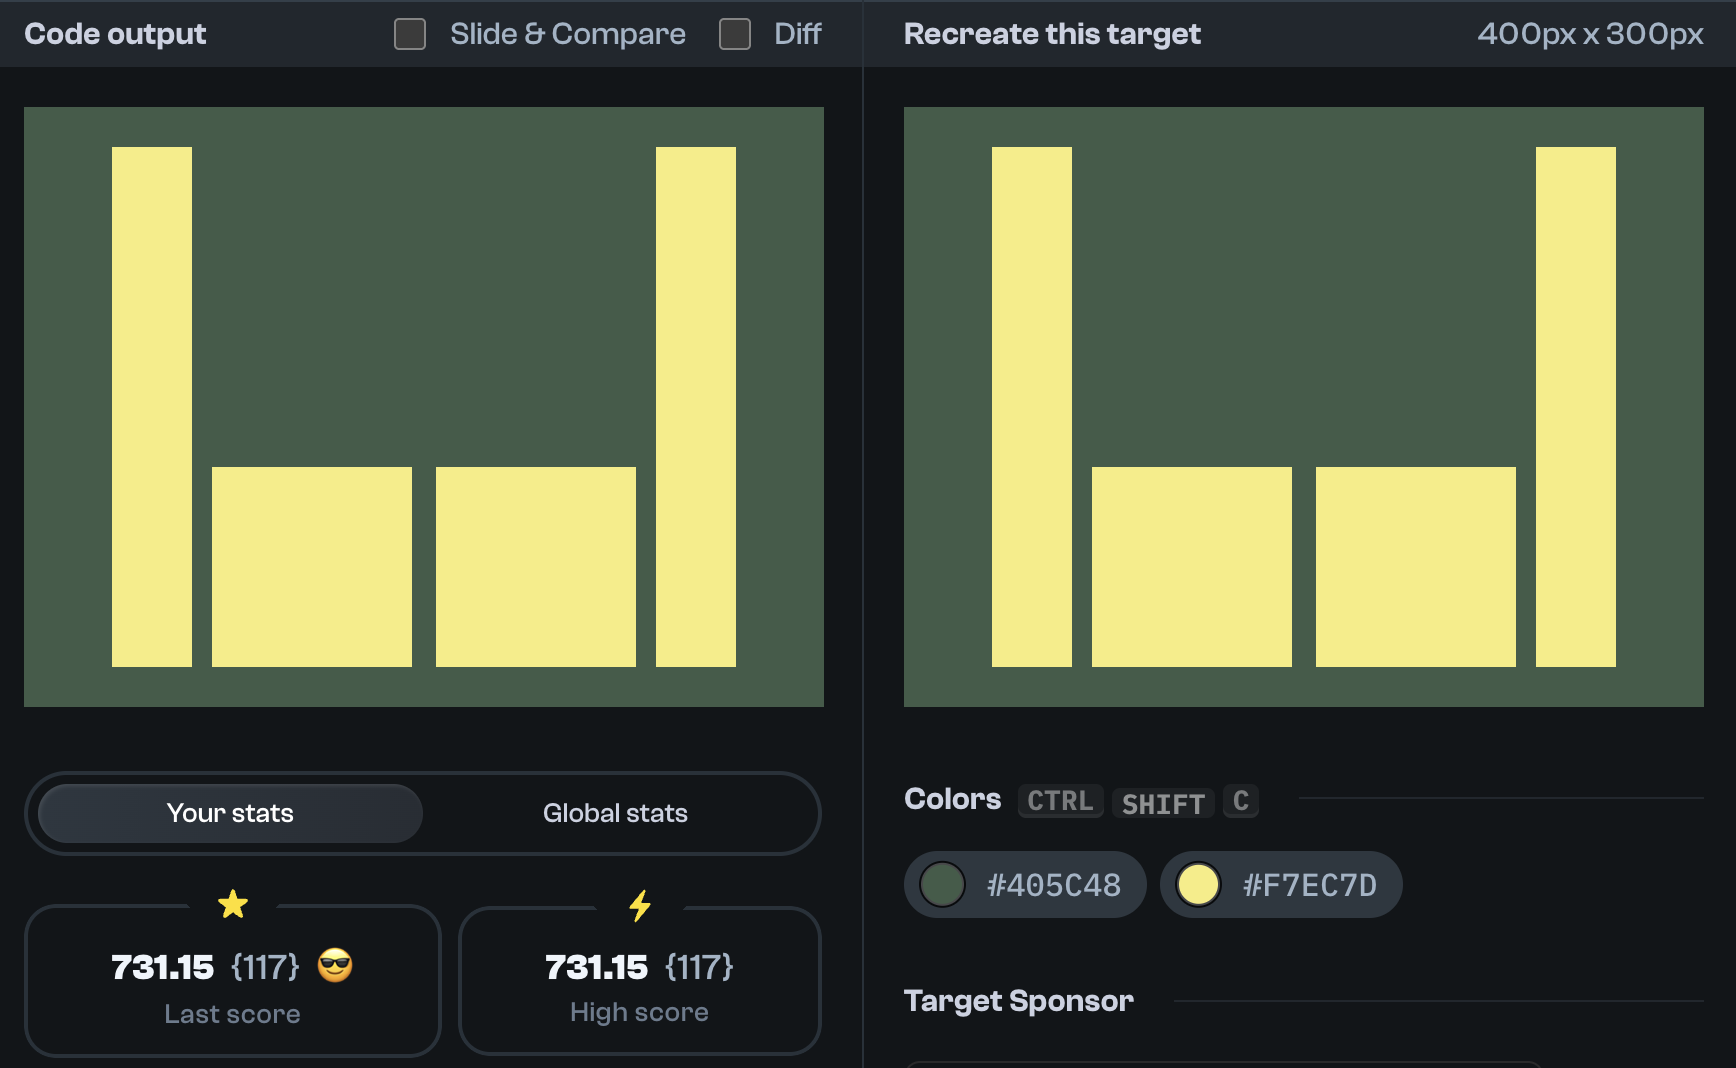Click the Diff label text

pyautogui.click(x=797, y=34)
